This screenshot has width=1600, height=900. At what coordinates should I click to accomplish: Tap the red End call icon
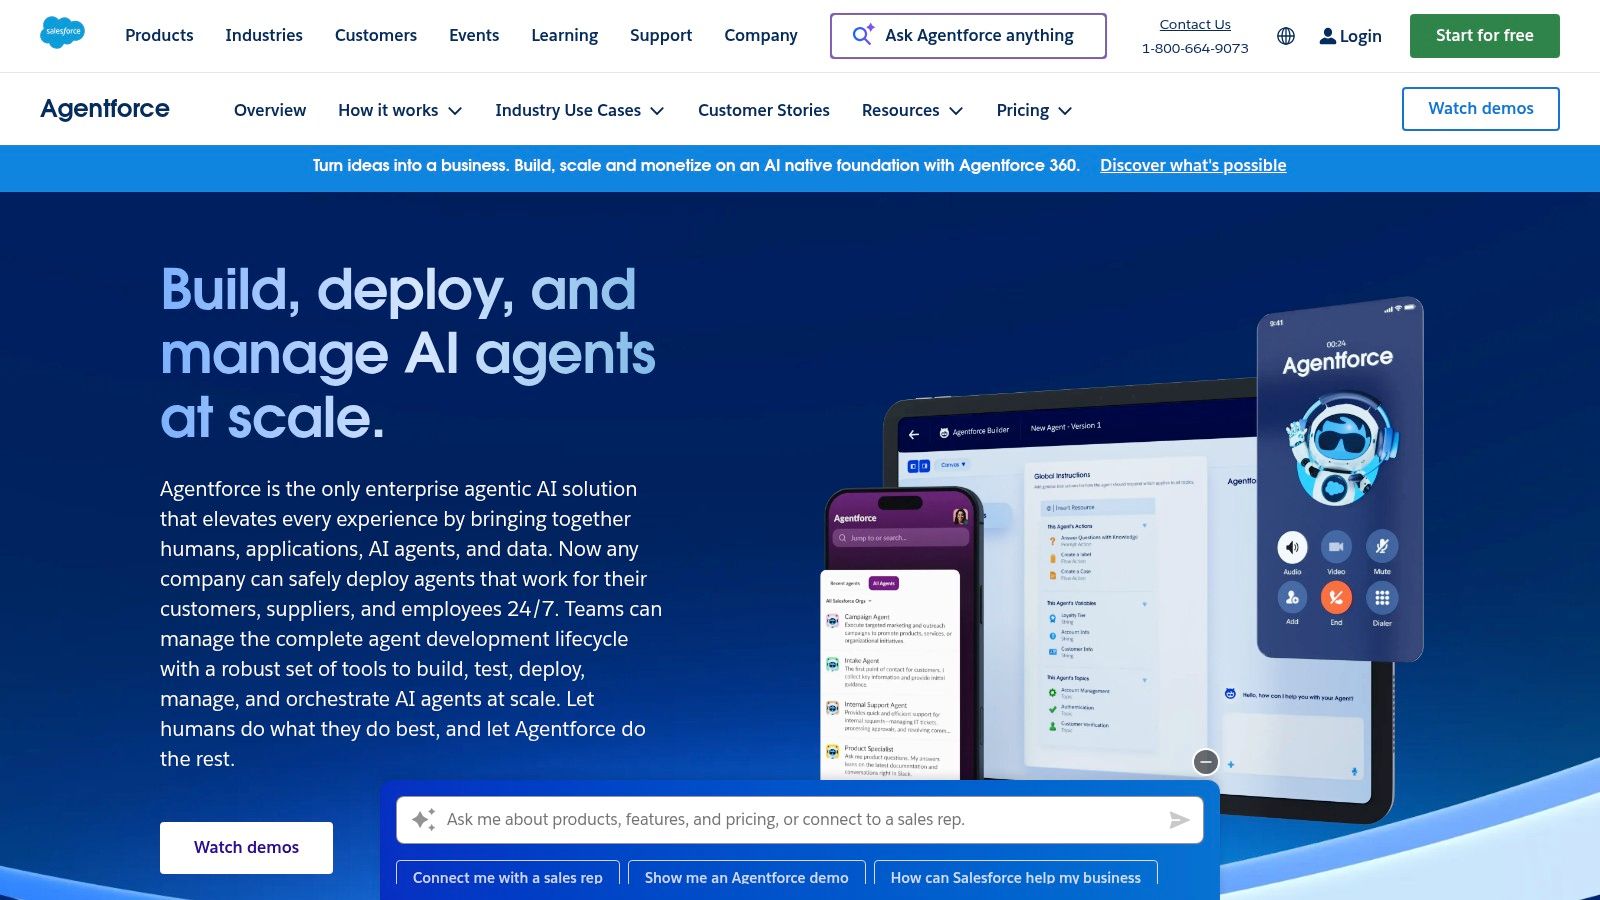pyautogui.click(x=1336, y=597)
